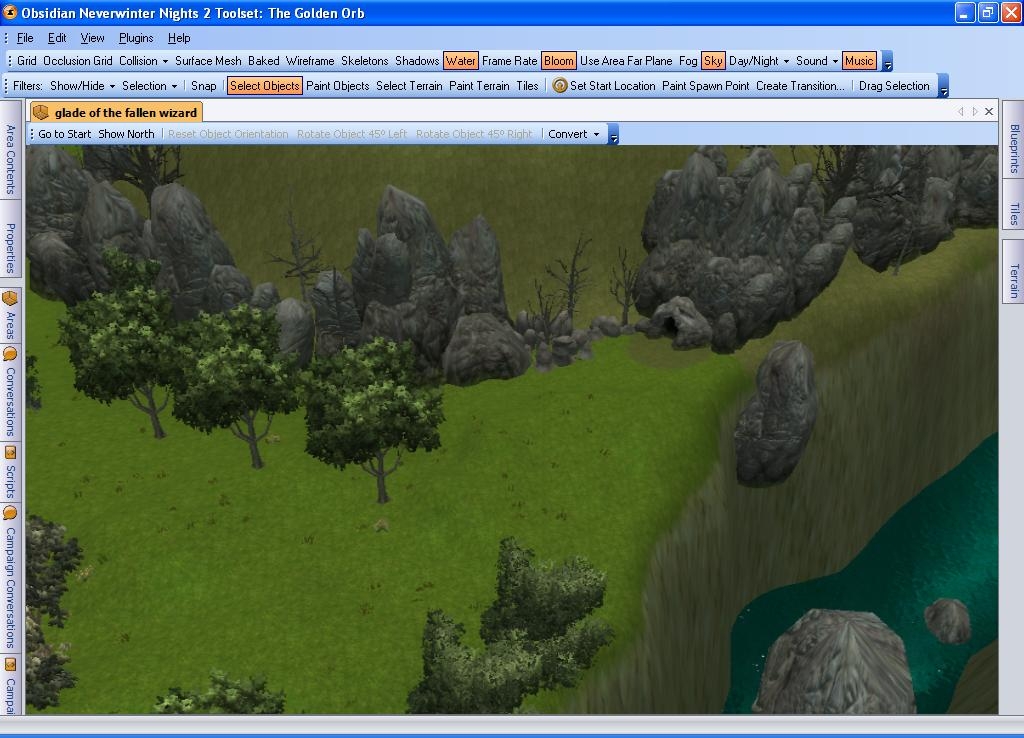Screen dimensions: 1024x738
Task: Toggle Water rendering off
Action: (x=460, y=61)
